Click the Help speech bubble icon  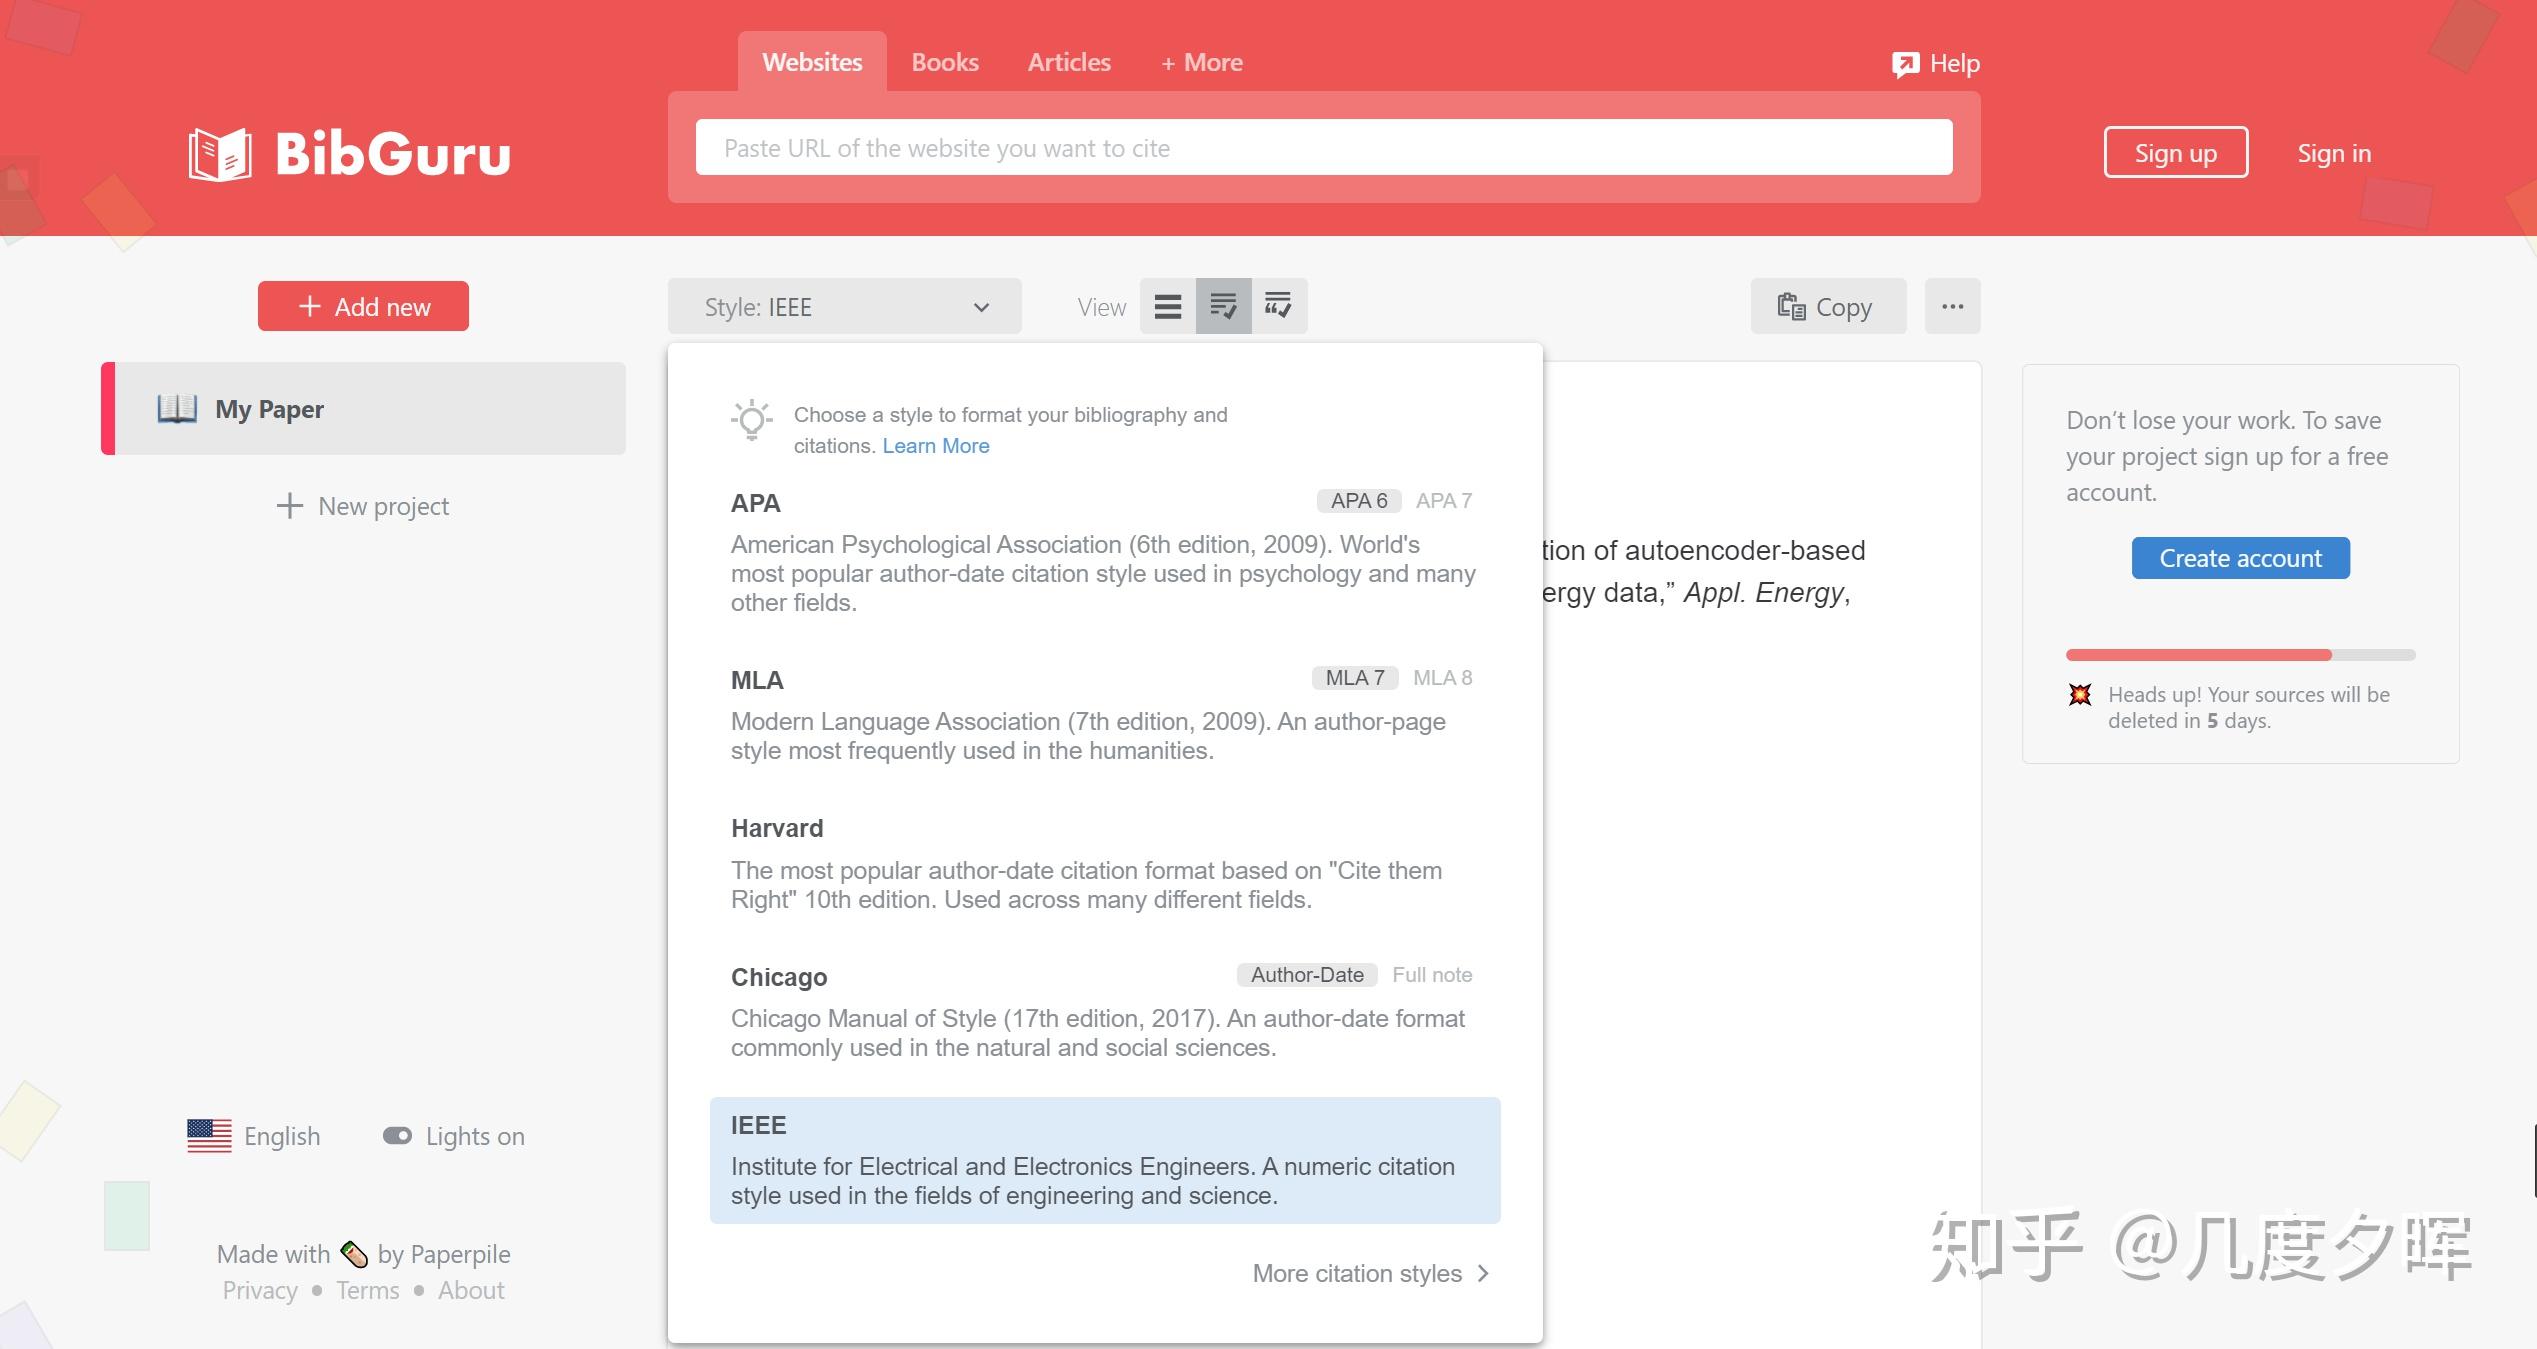tap(1905, 64)
